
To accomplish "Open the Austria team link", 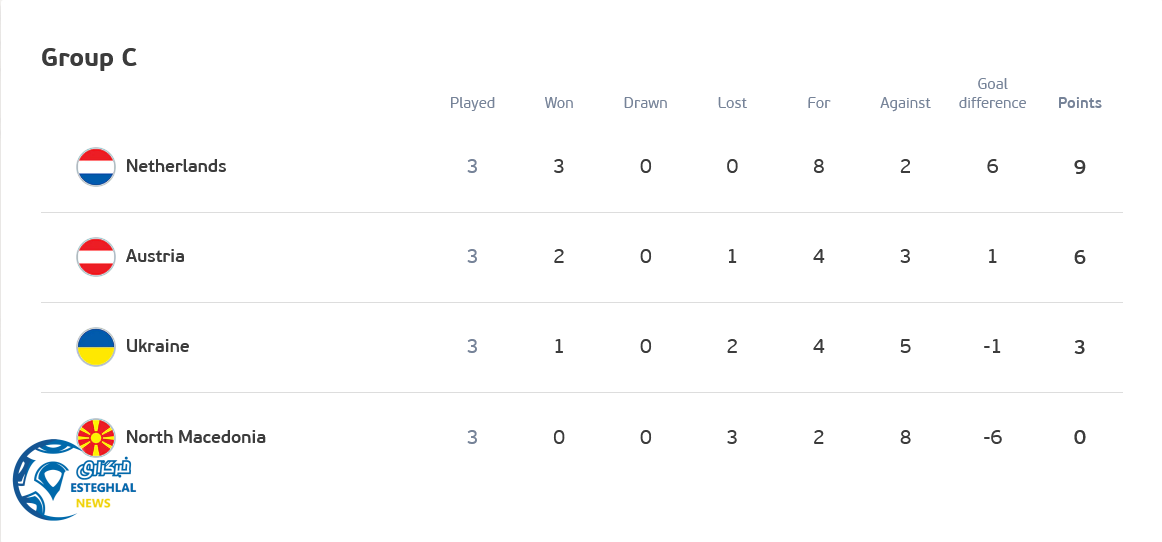I will tap(155, 256).
